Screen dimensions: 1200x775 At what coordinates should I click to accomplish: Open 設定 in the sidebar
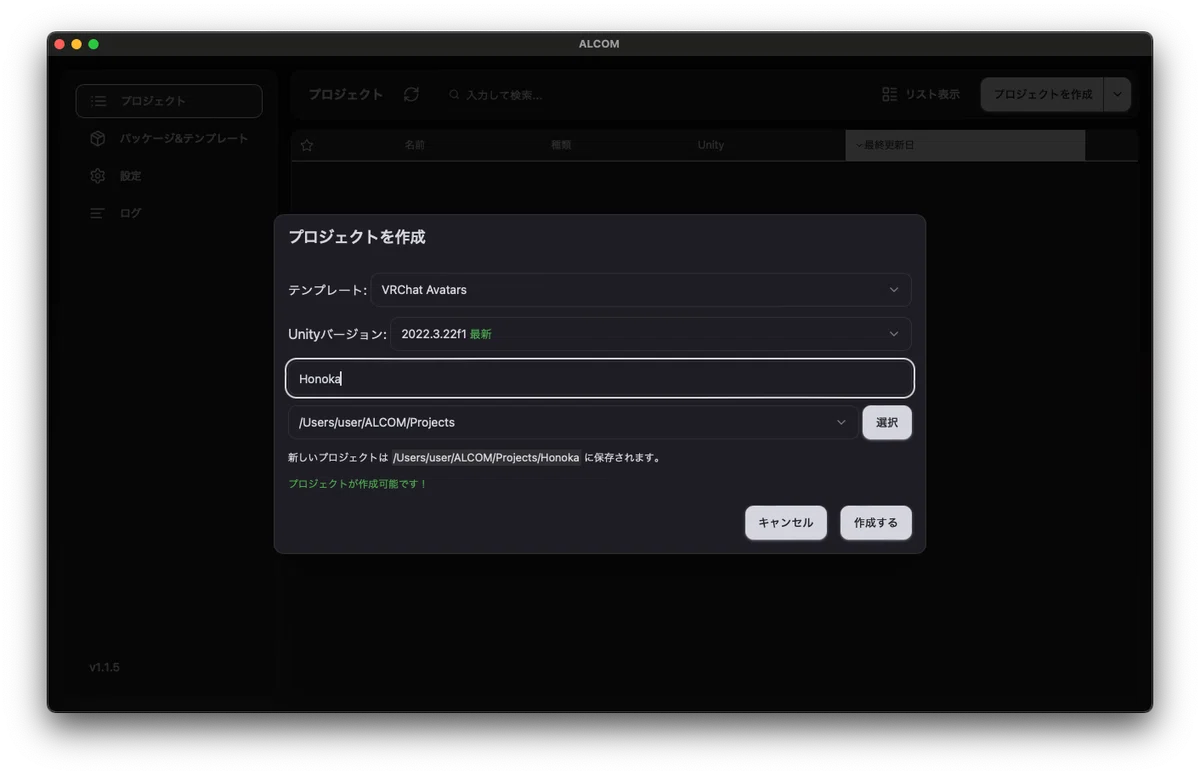(169, 176)
